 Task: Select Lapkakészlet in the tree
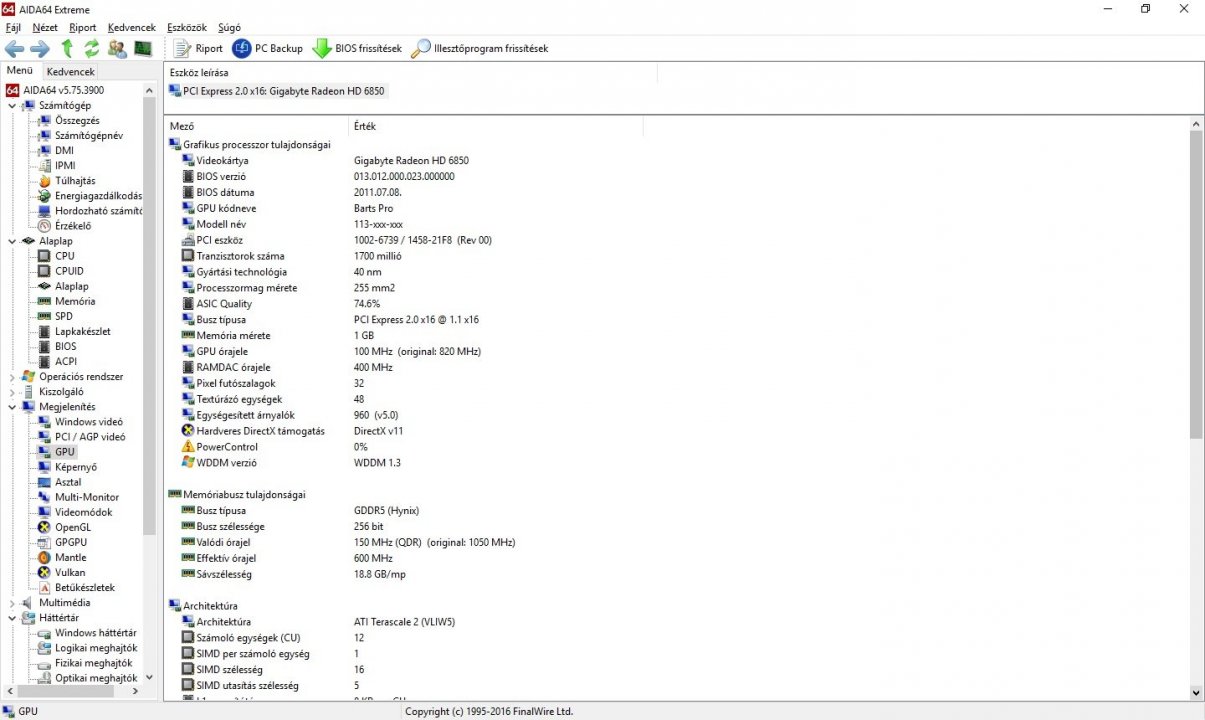(x=82, y=331)
